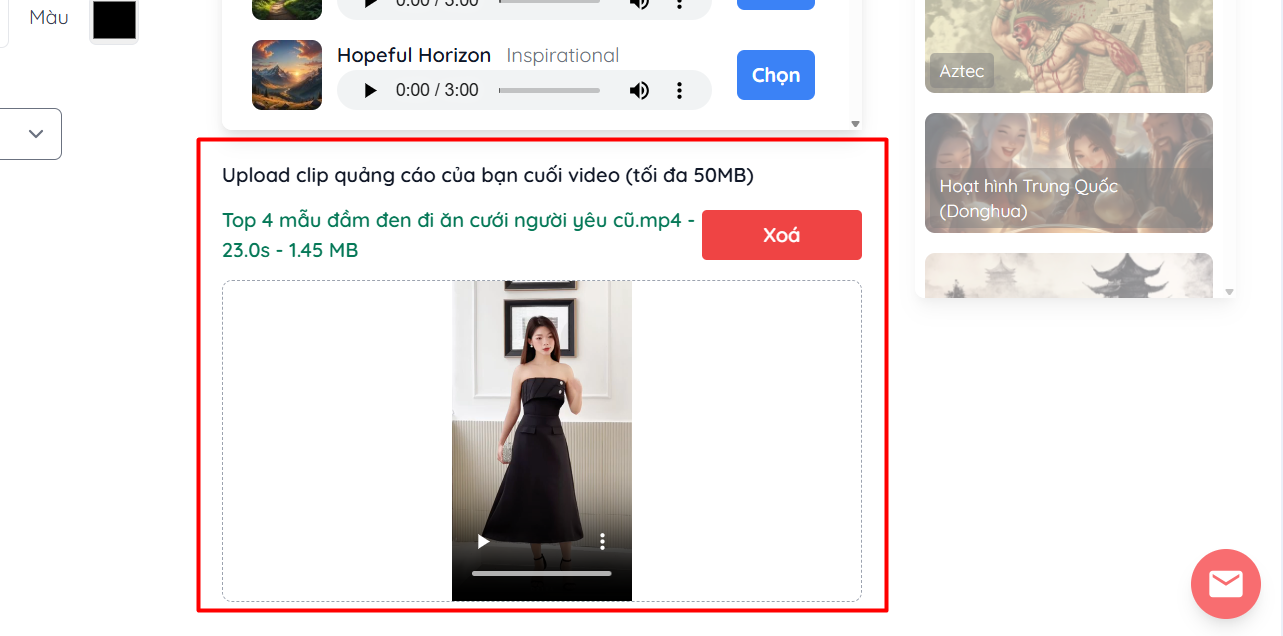The height and width of the screenshot is (636, 1283).
Task: Select Hoạt hình Trung Quốc (Donghua) style
Action: pos(1069,173)
